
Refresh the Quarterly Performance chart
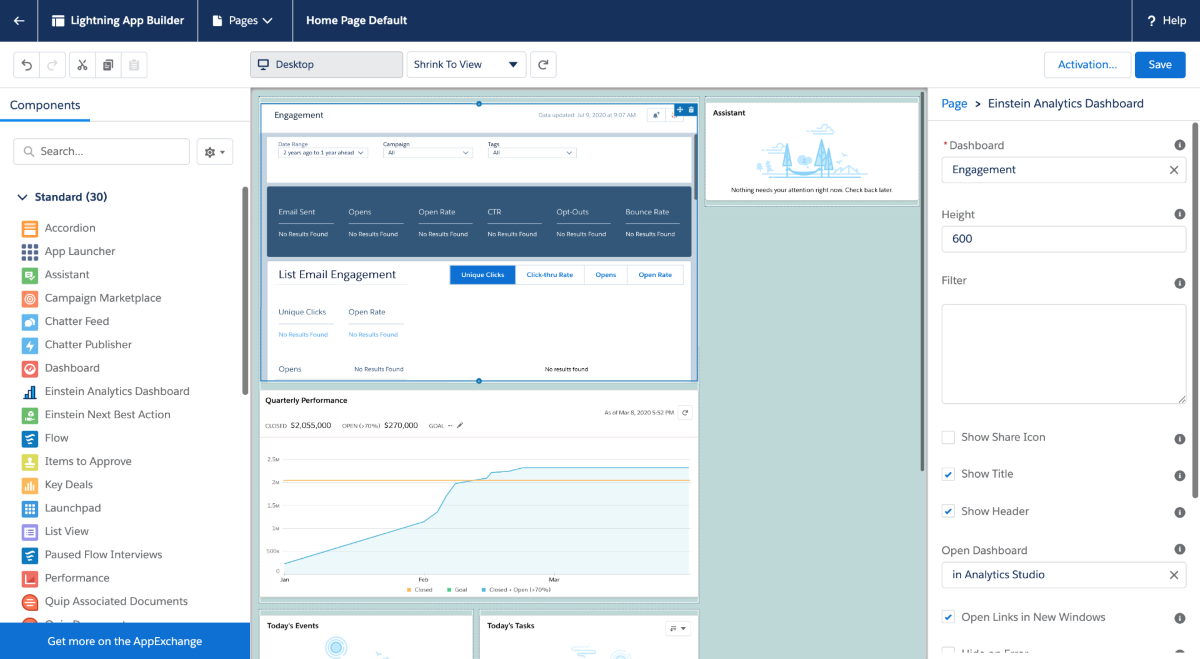click(x=685, y=412)
